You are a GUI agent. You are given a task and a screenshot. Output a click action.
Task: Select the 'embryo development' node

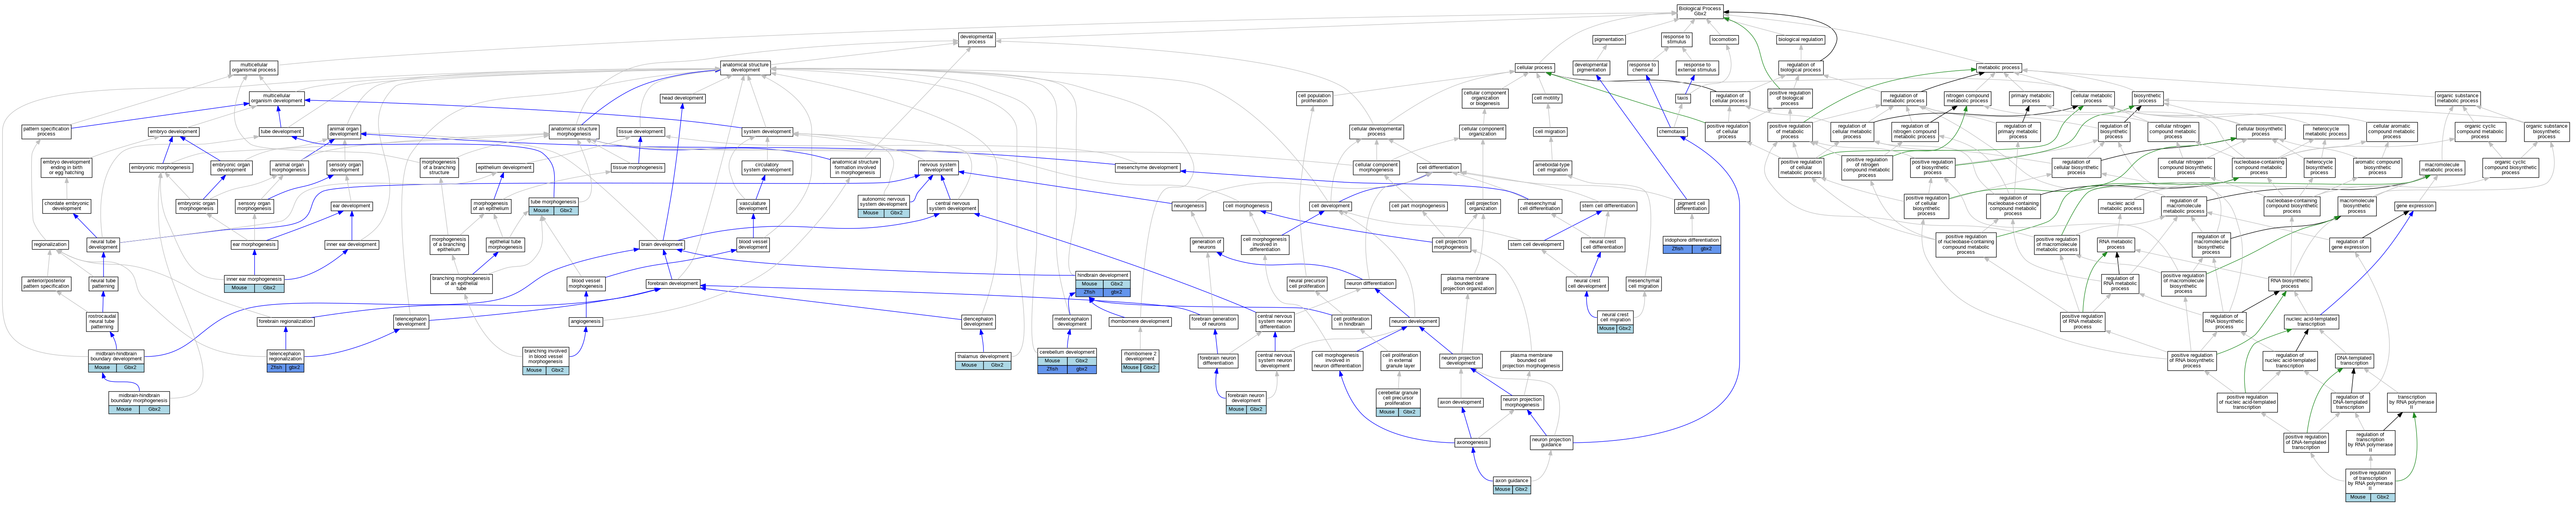pos(174,131)
